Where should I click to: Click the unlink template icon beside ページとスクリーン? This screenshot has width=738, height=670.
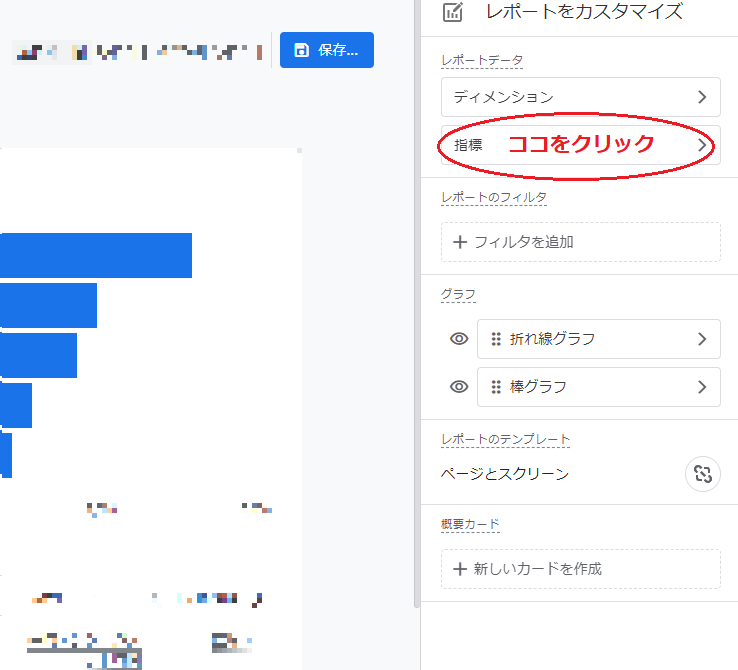pyautogui.click(x=703, y=474)
